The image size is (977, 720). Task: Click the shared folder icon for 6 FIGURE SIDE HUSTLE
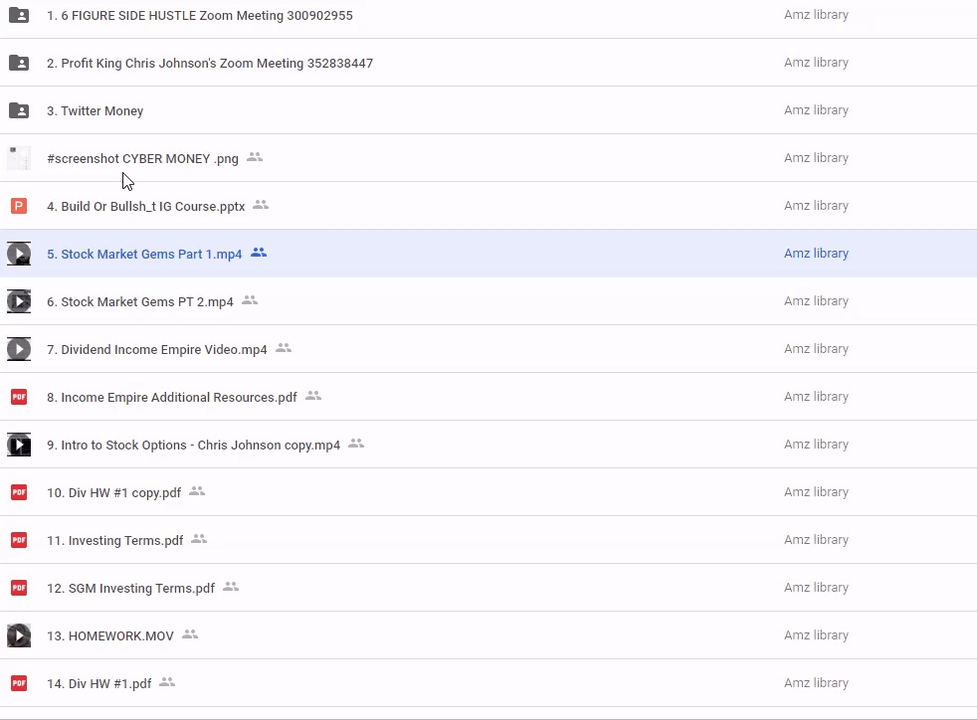click(18, 15)
